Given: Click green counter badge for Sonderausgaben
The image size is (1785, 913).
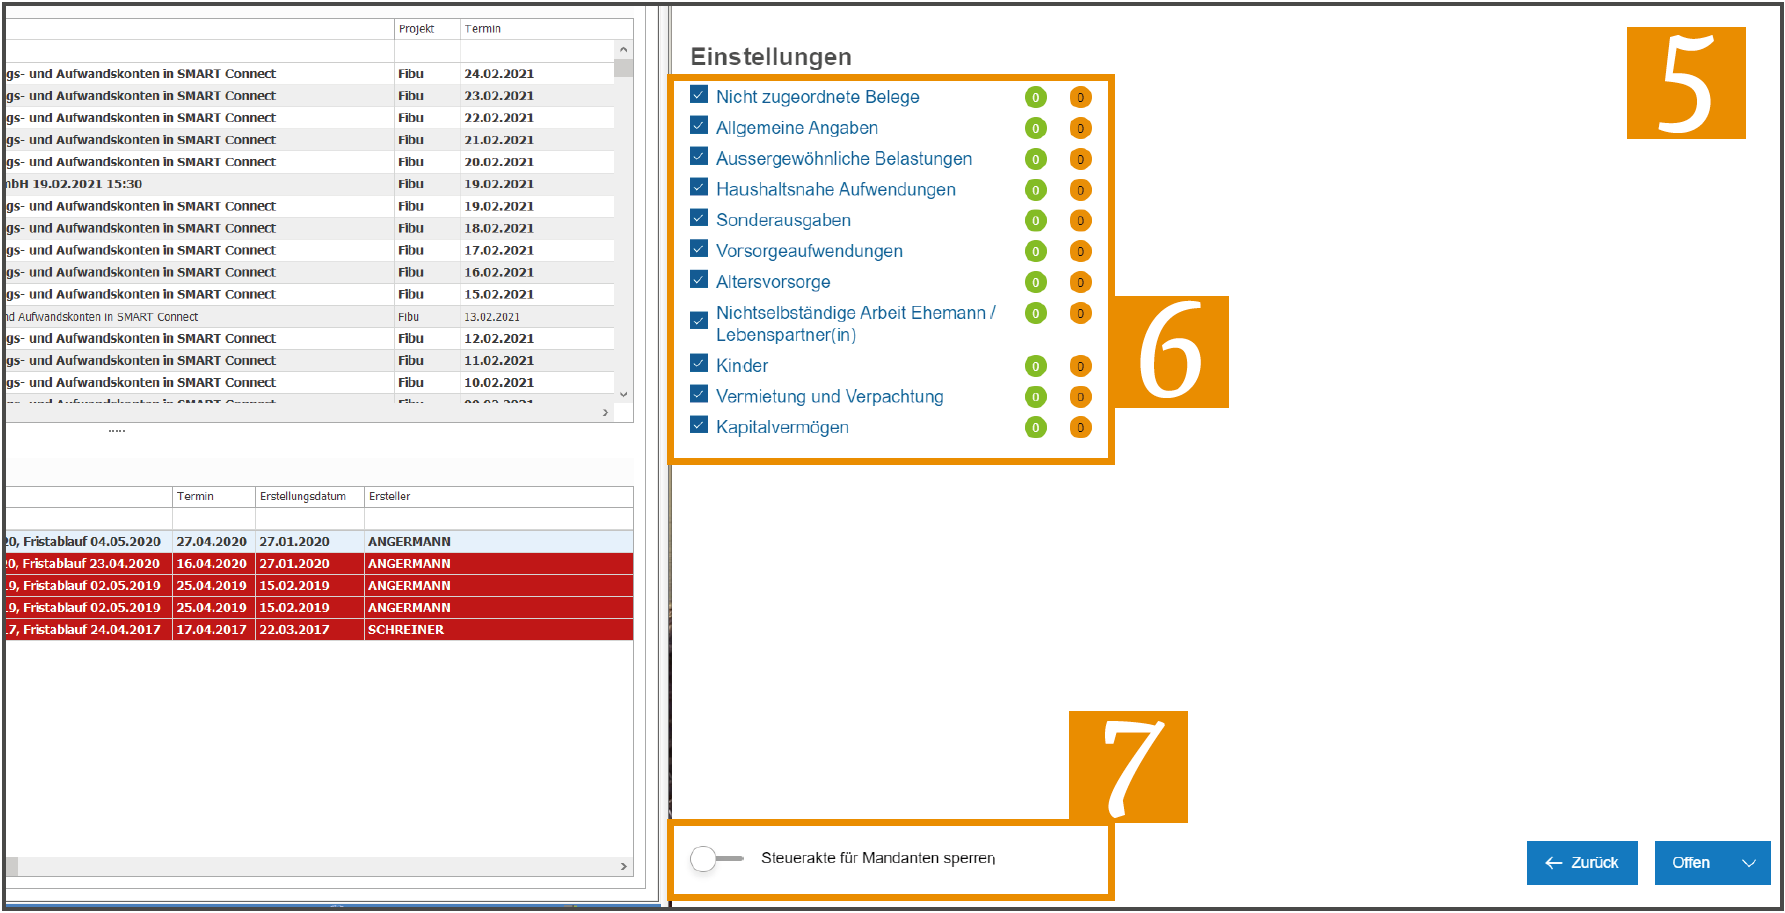Looking at the screenshot, I should click(x=1036, y=221).
